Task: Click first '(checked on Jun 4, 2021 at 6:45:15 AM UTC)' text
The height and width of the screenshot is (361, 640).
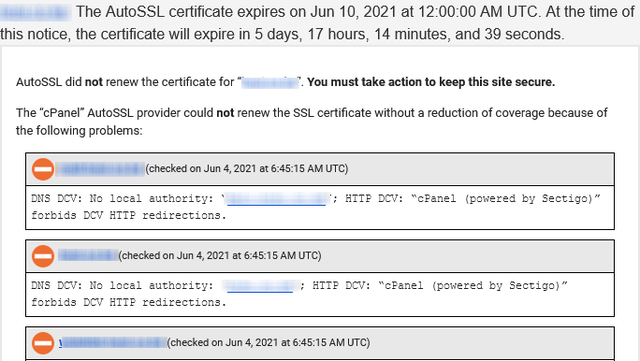Action: click(247, 169)
